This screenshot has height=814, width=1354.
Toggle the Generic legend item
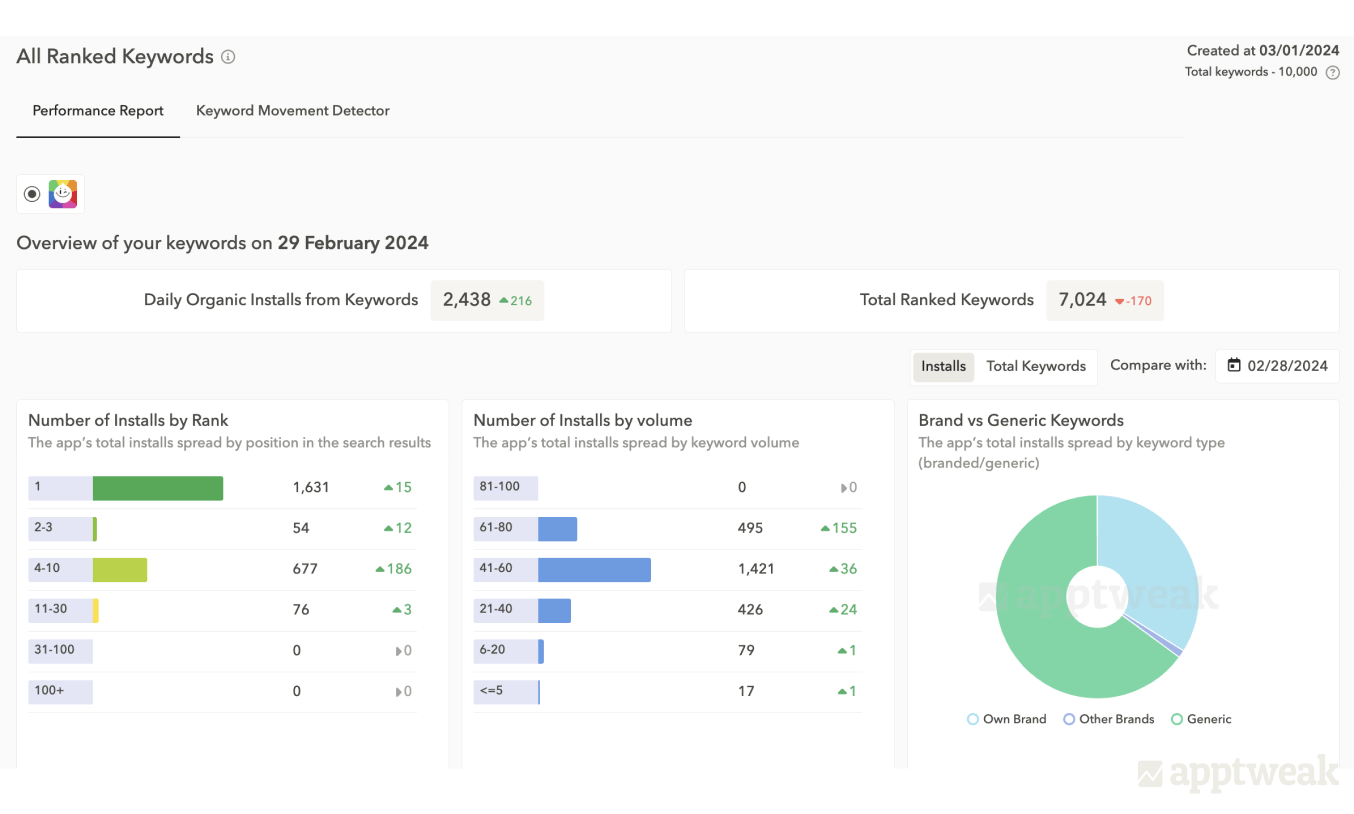pos(1200,719)
